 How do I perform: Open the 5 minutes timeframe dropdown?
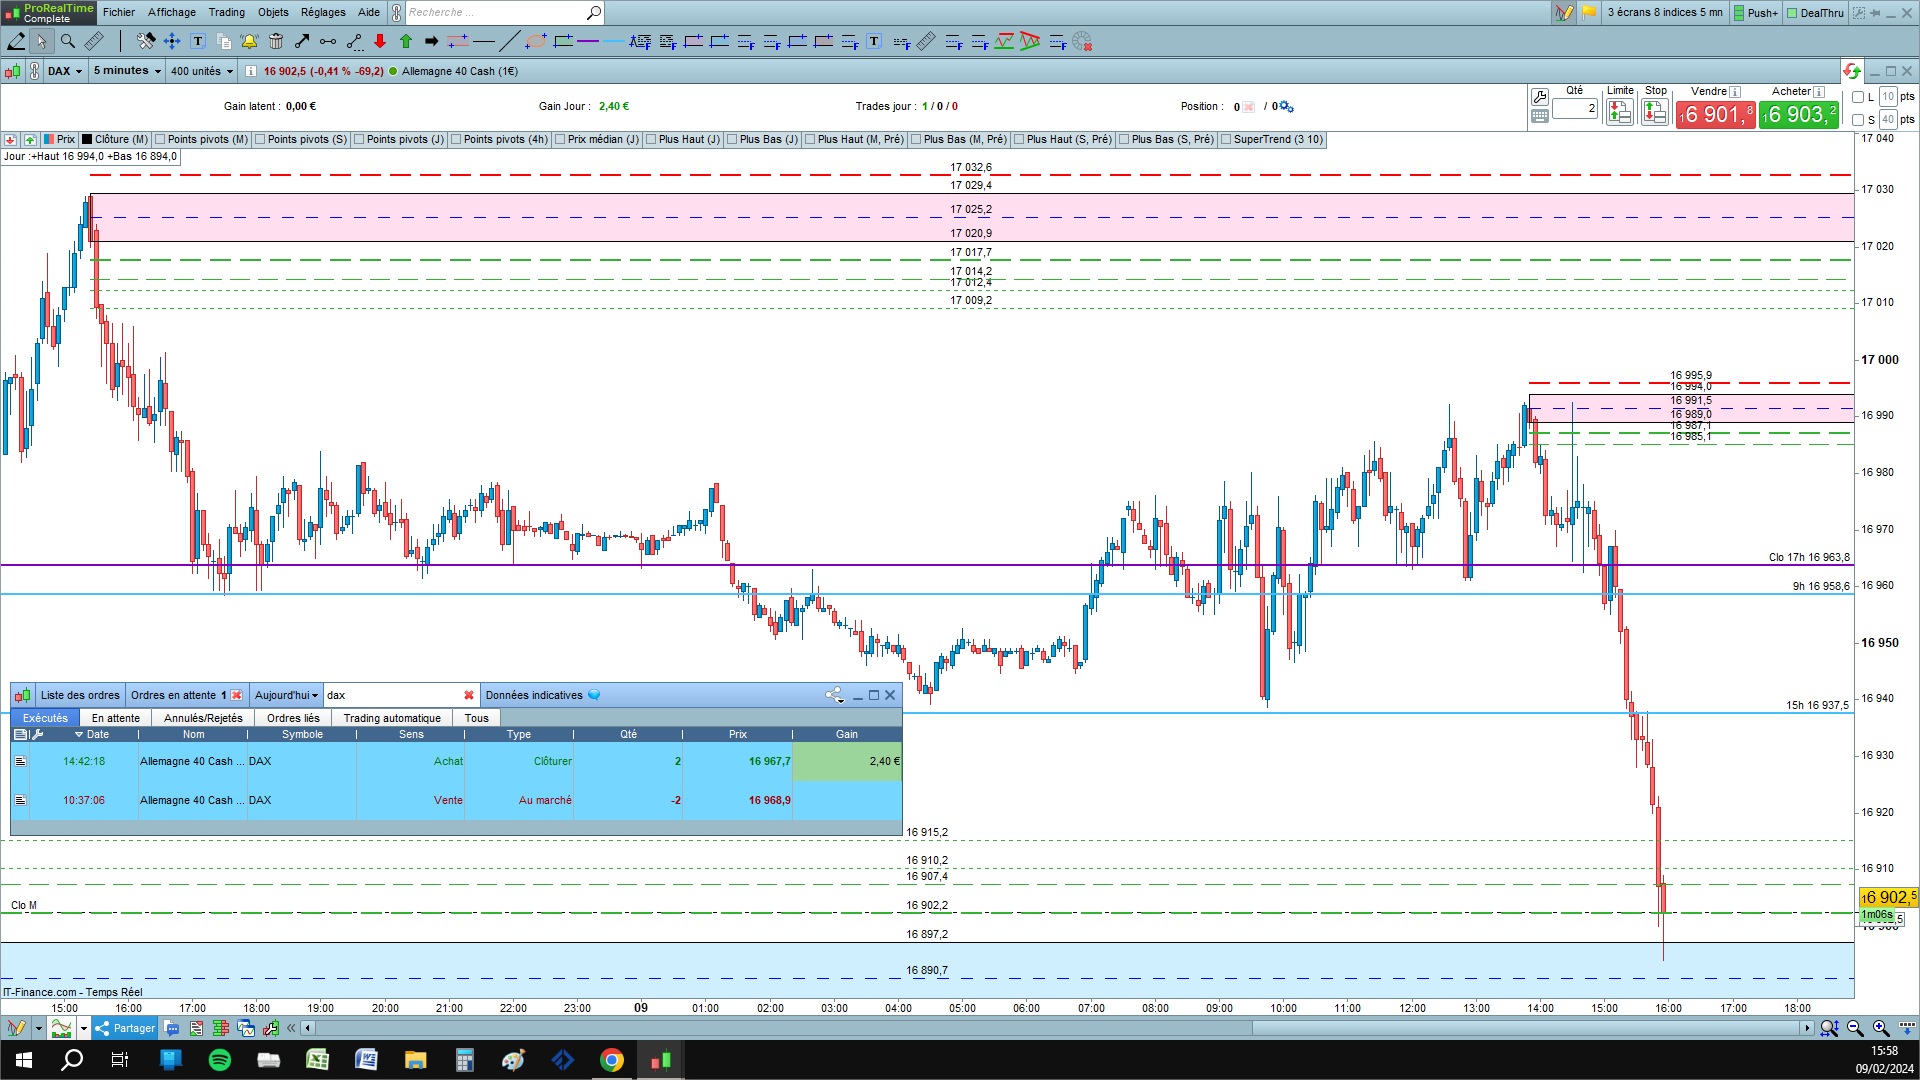127,71
